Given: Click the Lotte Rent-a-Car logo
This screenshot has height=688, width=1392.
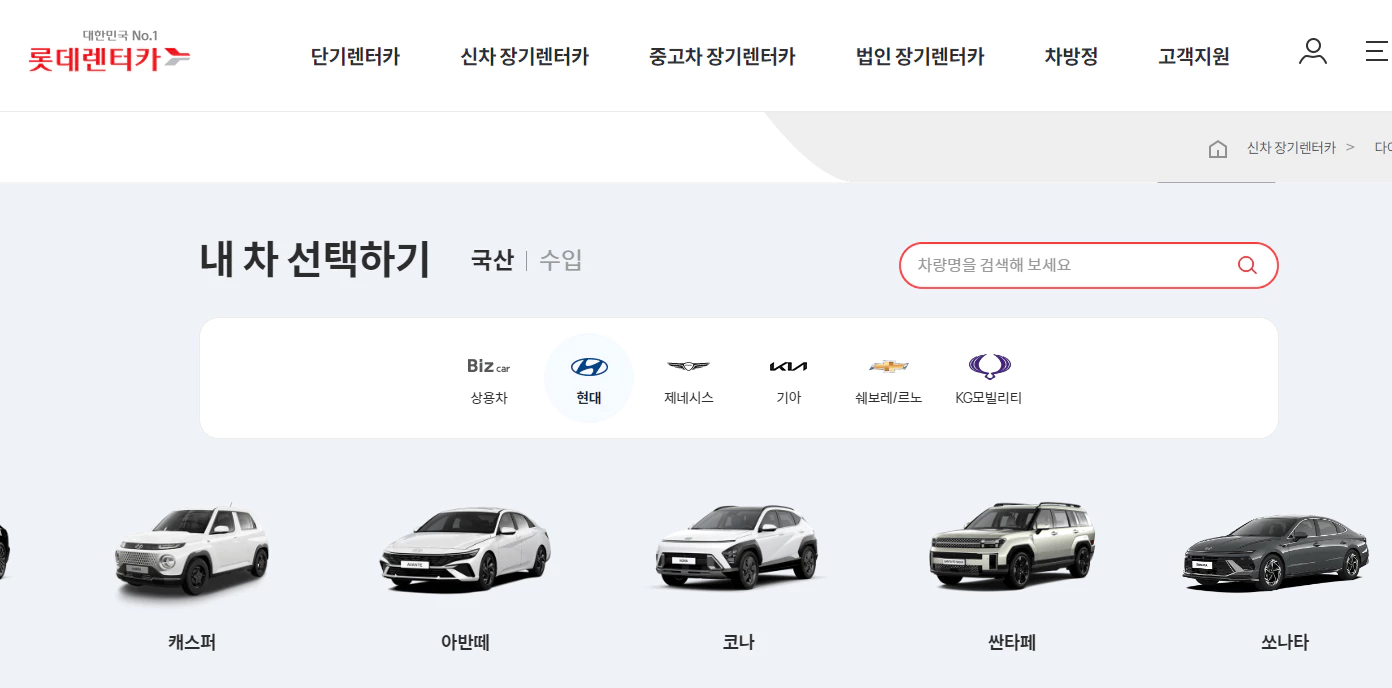Looking at the screenshot, I should coord(109,51).
